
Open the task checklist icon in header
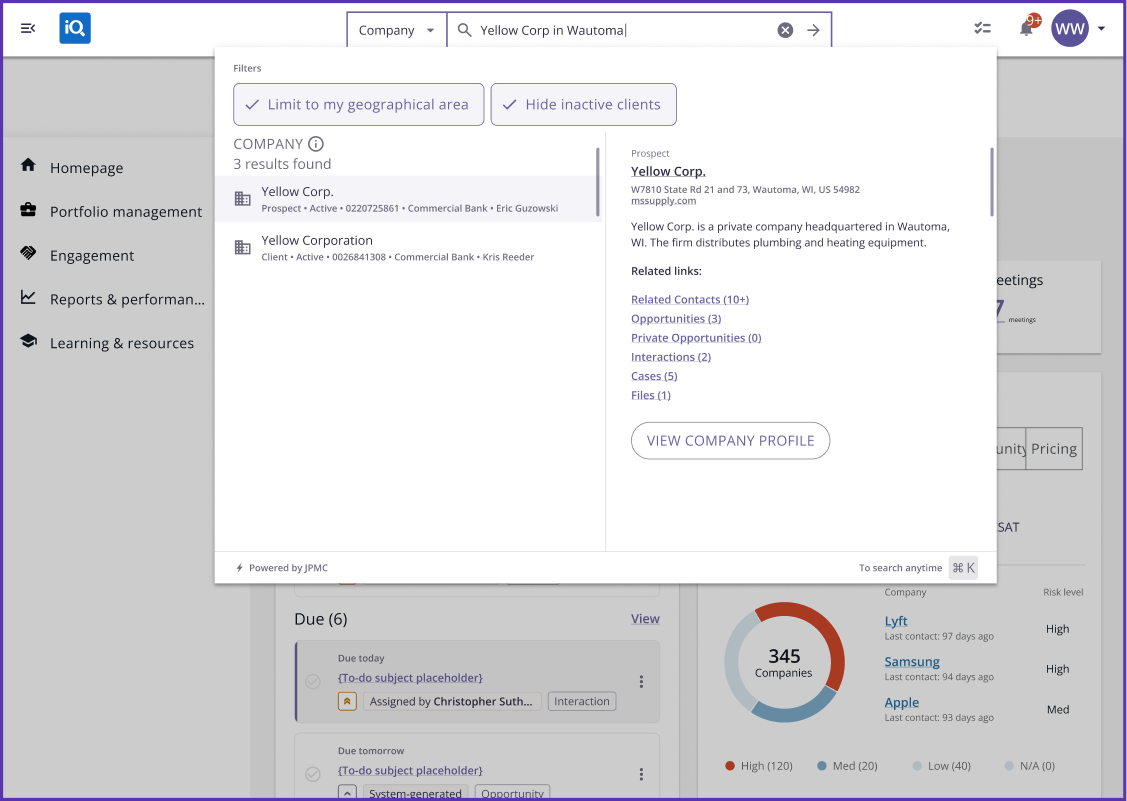point(982,29)
